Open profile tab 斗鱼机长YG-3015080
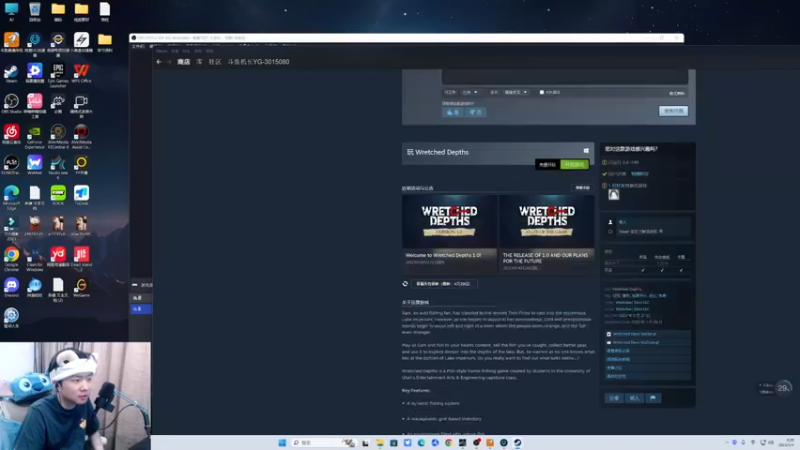Image resolution: width=800 pixels, height=450 pixels. point(258,62)
